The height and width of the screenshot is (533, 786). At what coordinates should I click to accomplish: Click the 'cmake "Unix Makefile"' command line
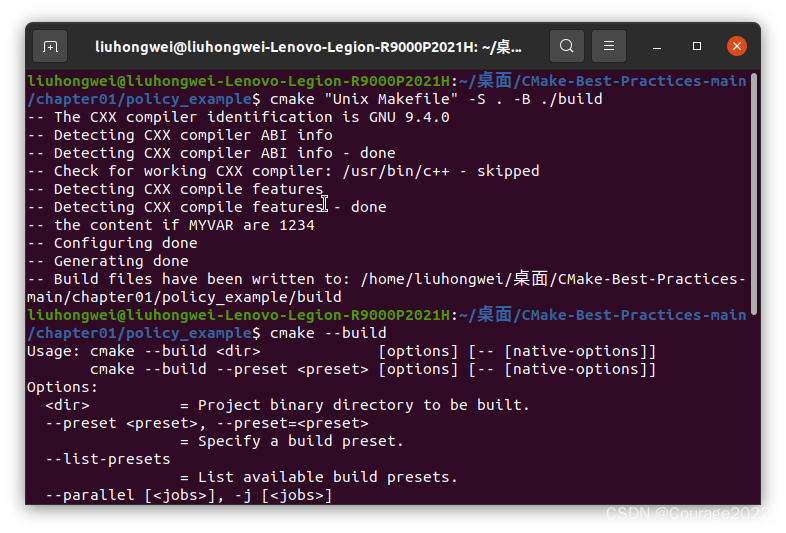tap(436, 99)
